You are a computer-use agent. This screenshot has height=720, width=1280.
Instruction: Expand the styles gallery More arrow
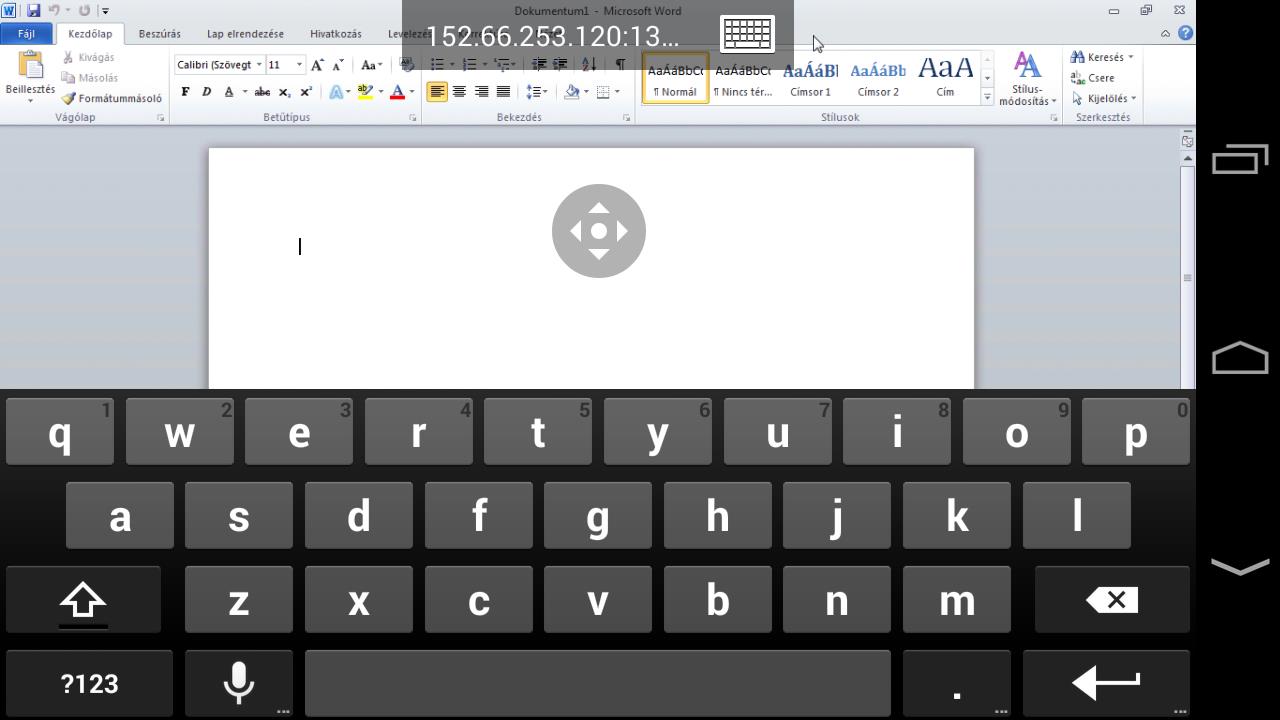988,98
